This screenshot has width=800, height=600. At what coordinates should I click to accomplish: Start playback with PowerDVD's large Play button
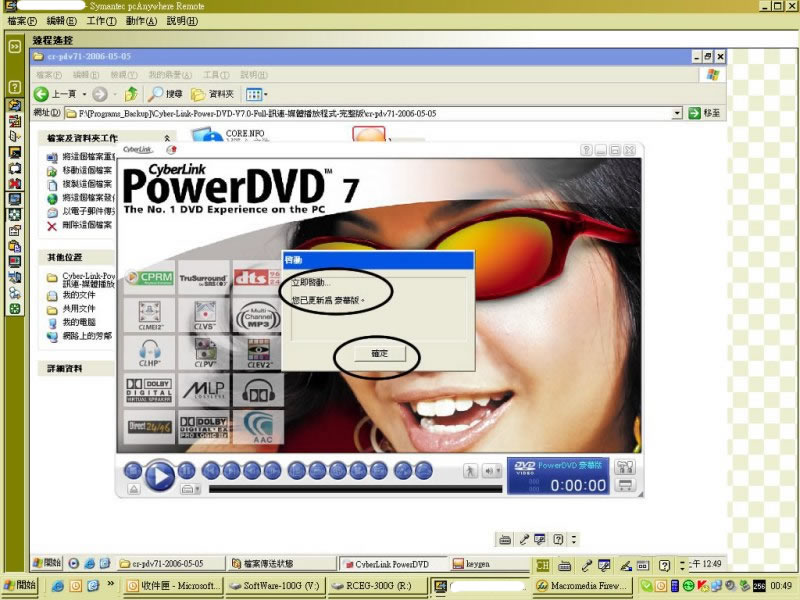tap(160, 476)
